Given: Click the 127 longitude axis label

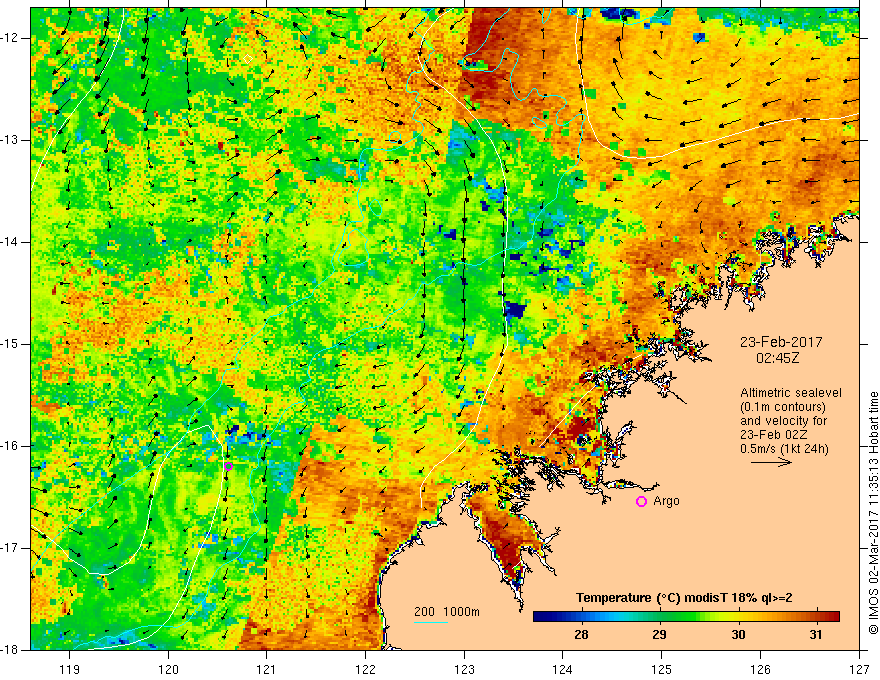Looking at the screenshot, I should [859, 669].
